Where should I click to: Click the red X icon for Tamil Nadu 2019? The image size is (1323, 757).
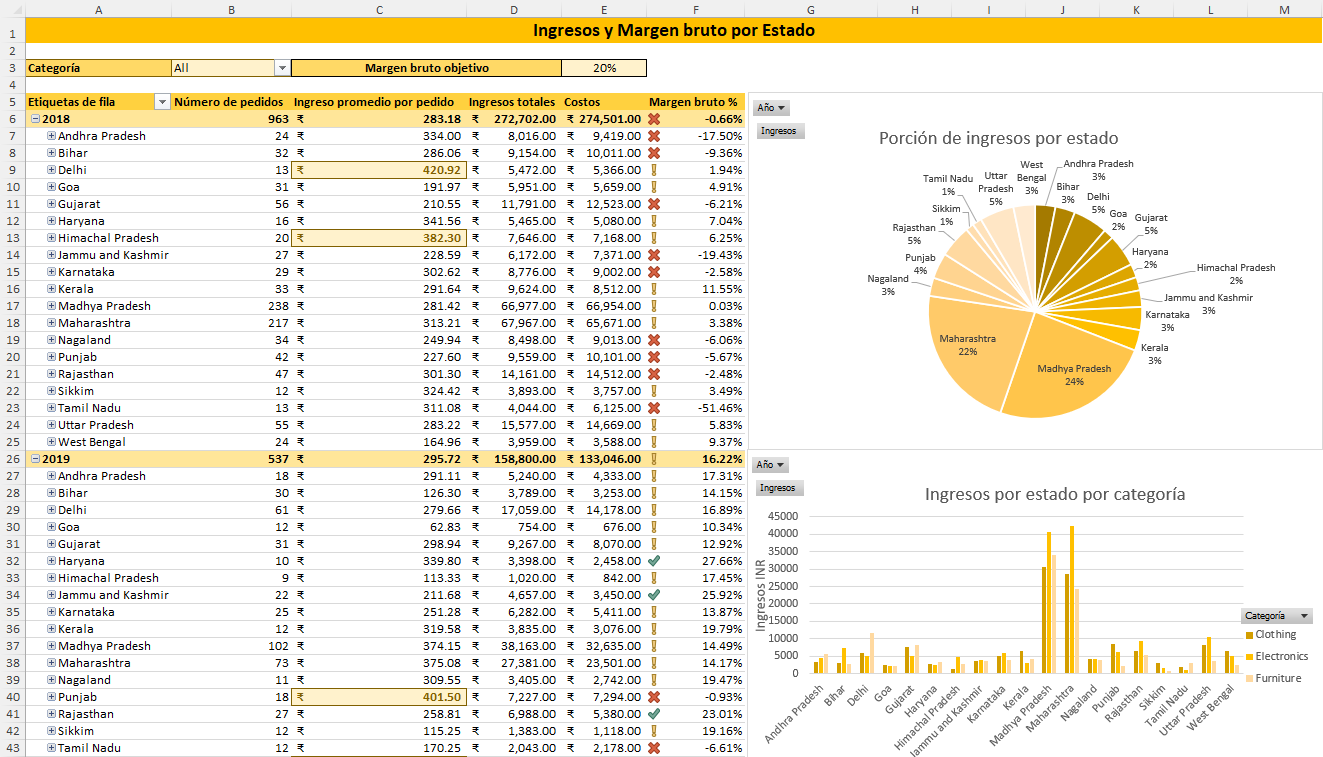pyautogui.click(x=654, y=748)
